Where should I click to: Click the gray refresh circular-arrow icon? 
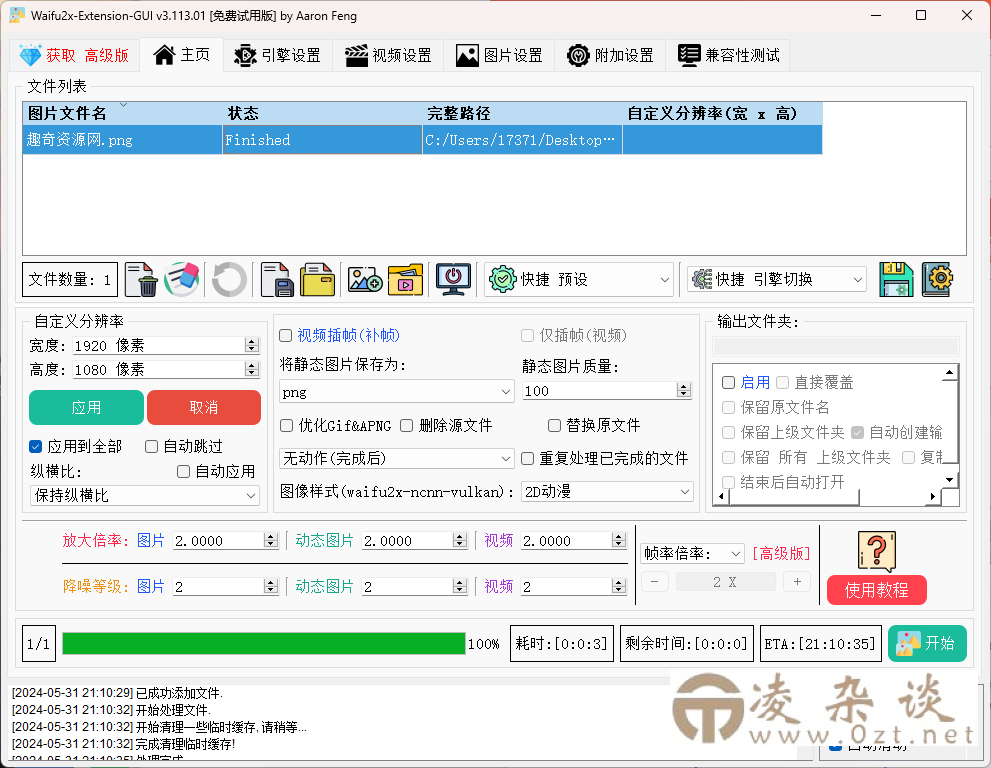point(229,279)
